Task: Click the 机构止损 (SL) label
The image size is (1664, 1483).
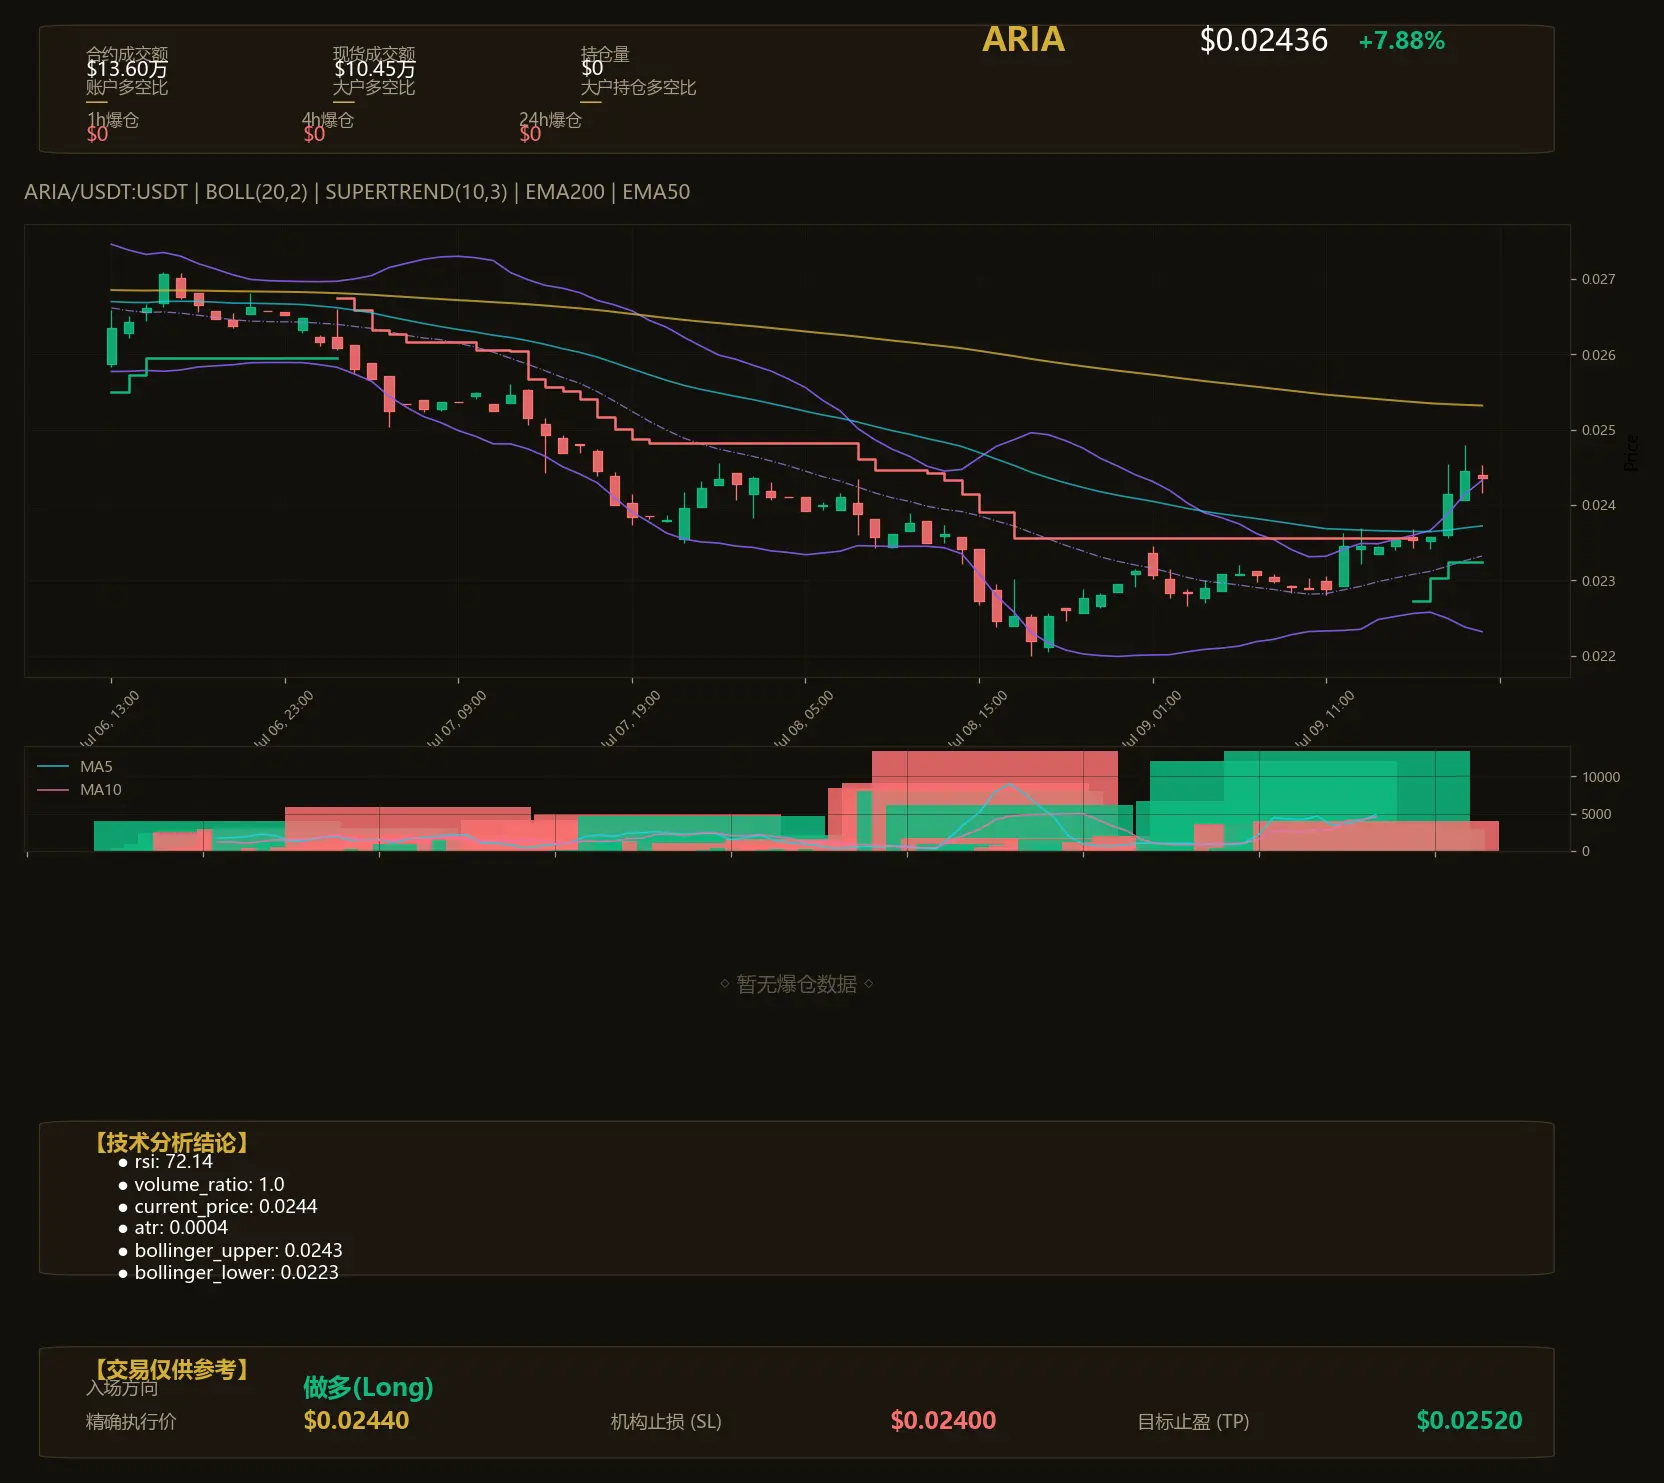Action: [x=666, y=1422]
